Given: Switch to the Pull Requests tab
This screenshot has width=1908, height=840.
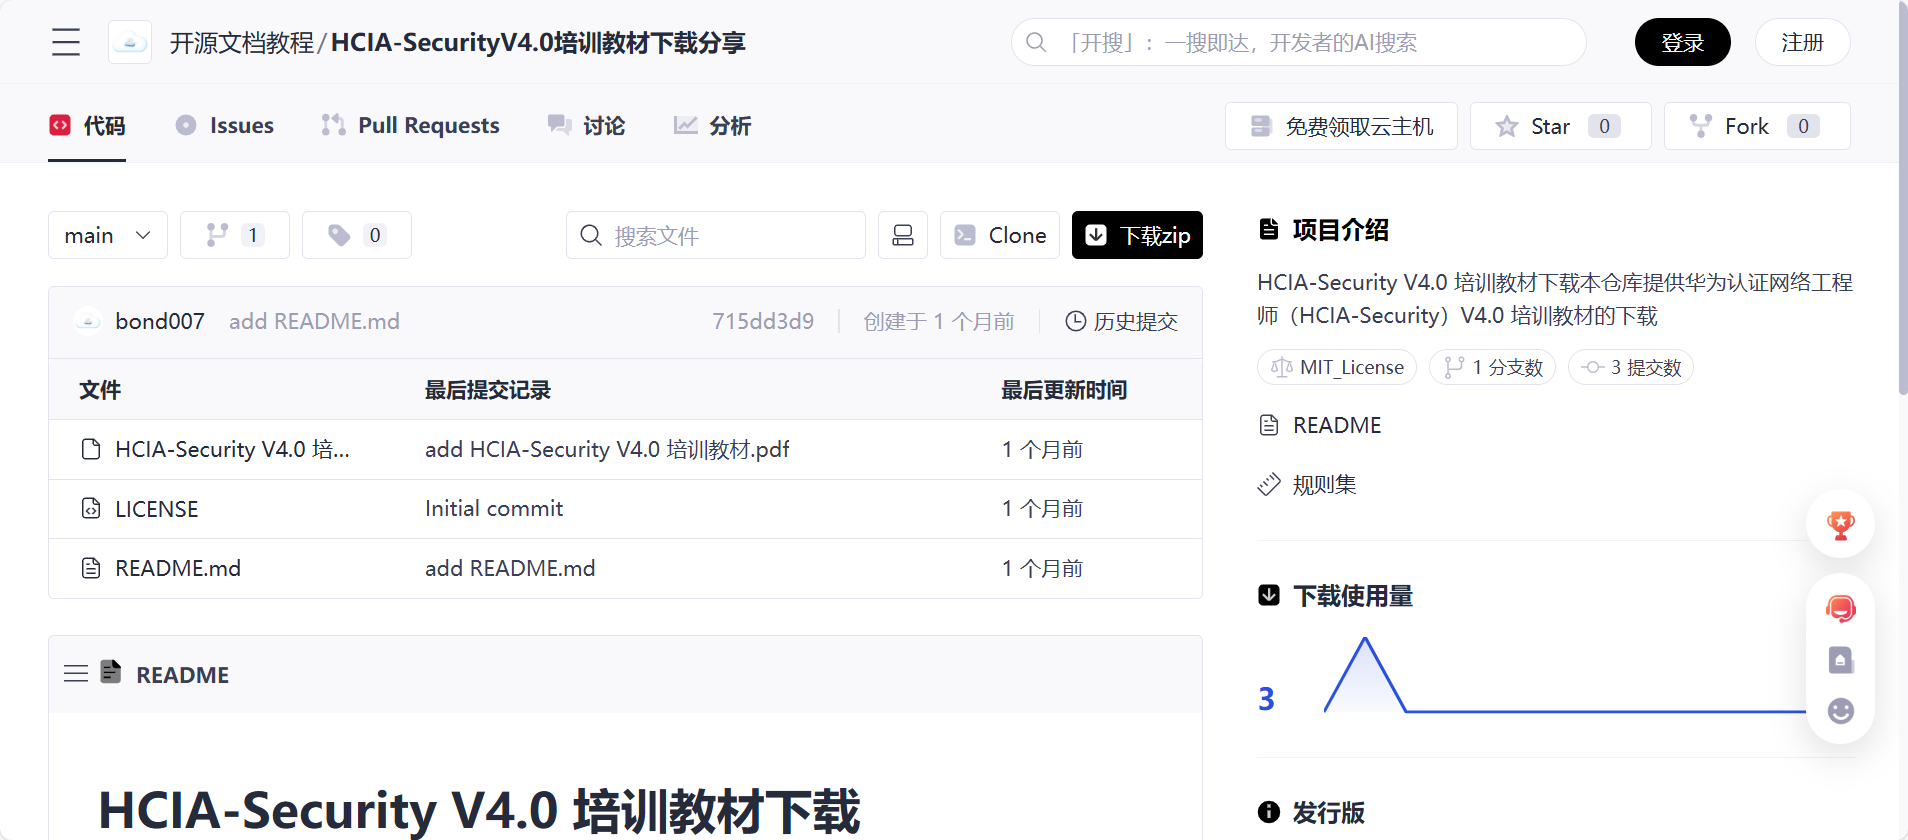Looking at the screenshot, I should tap(410, 126).
